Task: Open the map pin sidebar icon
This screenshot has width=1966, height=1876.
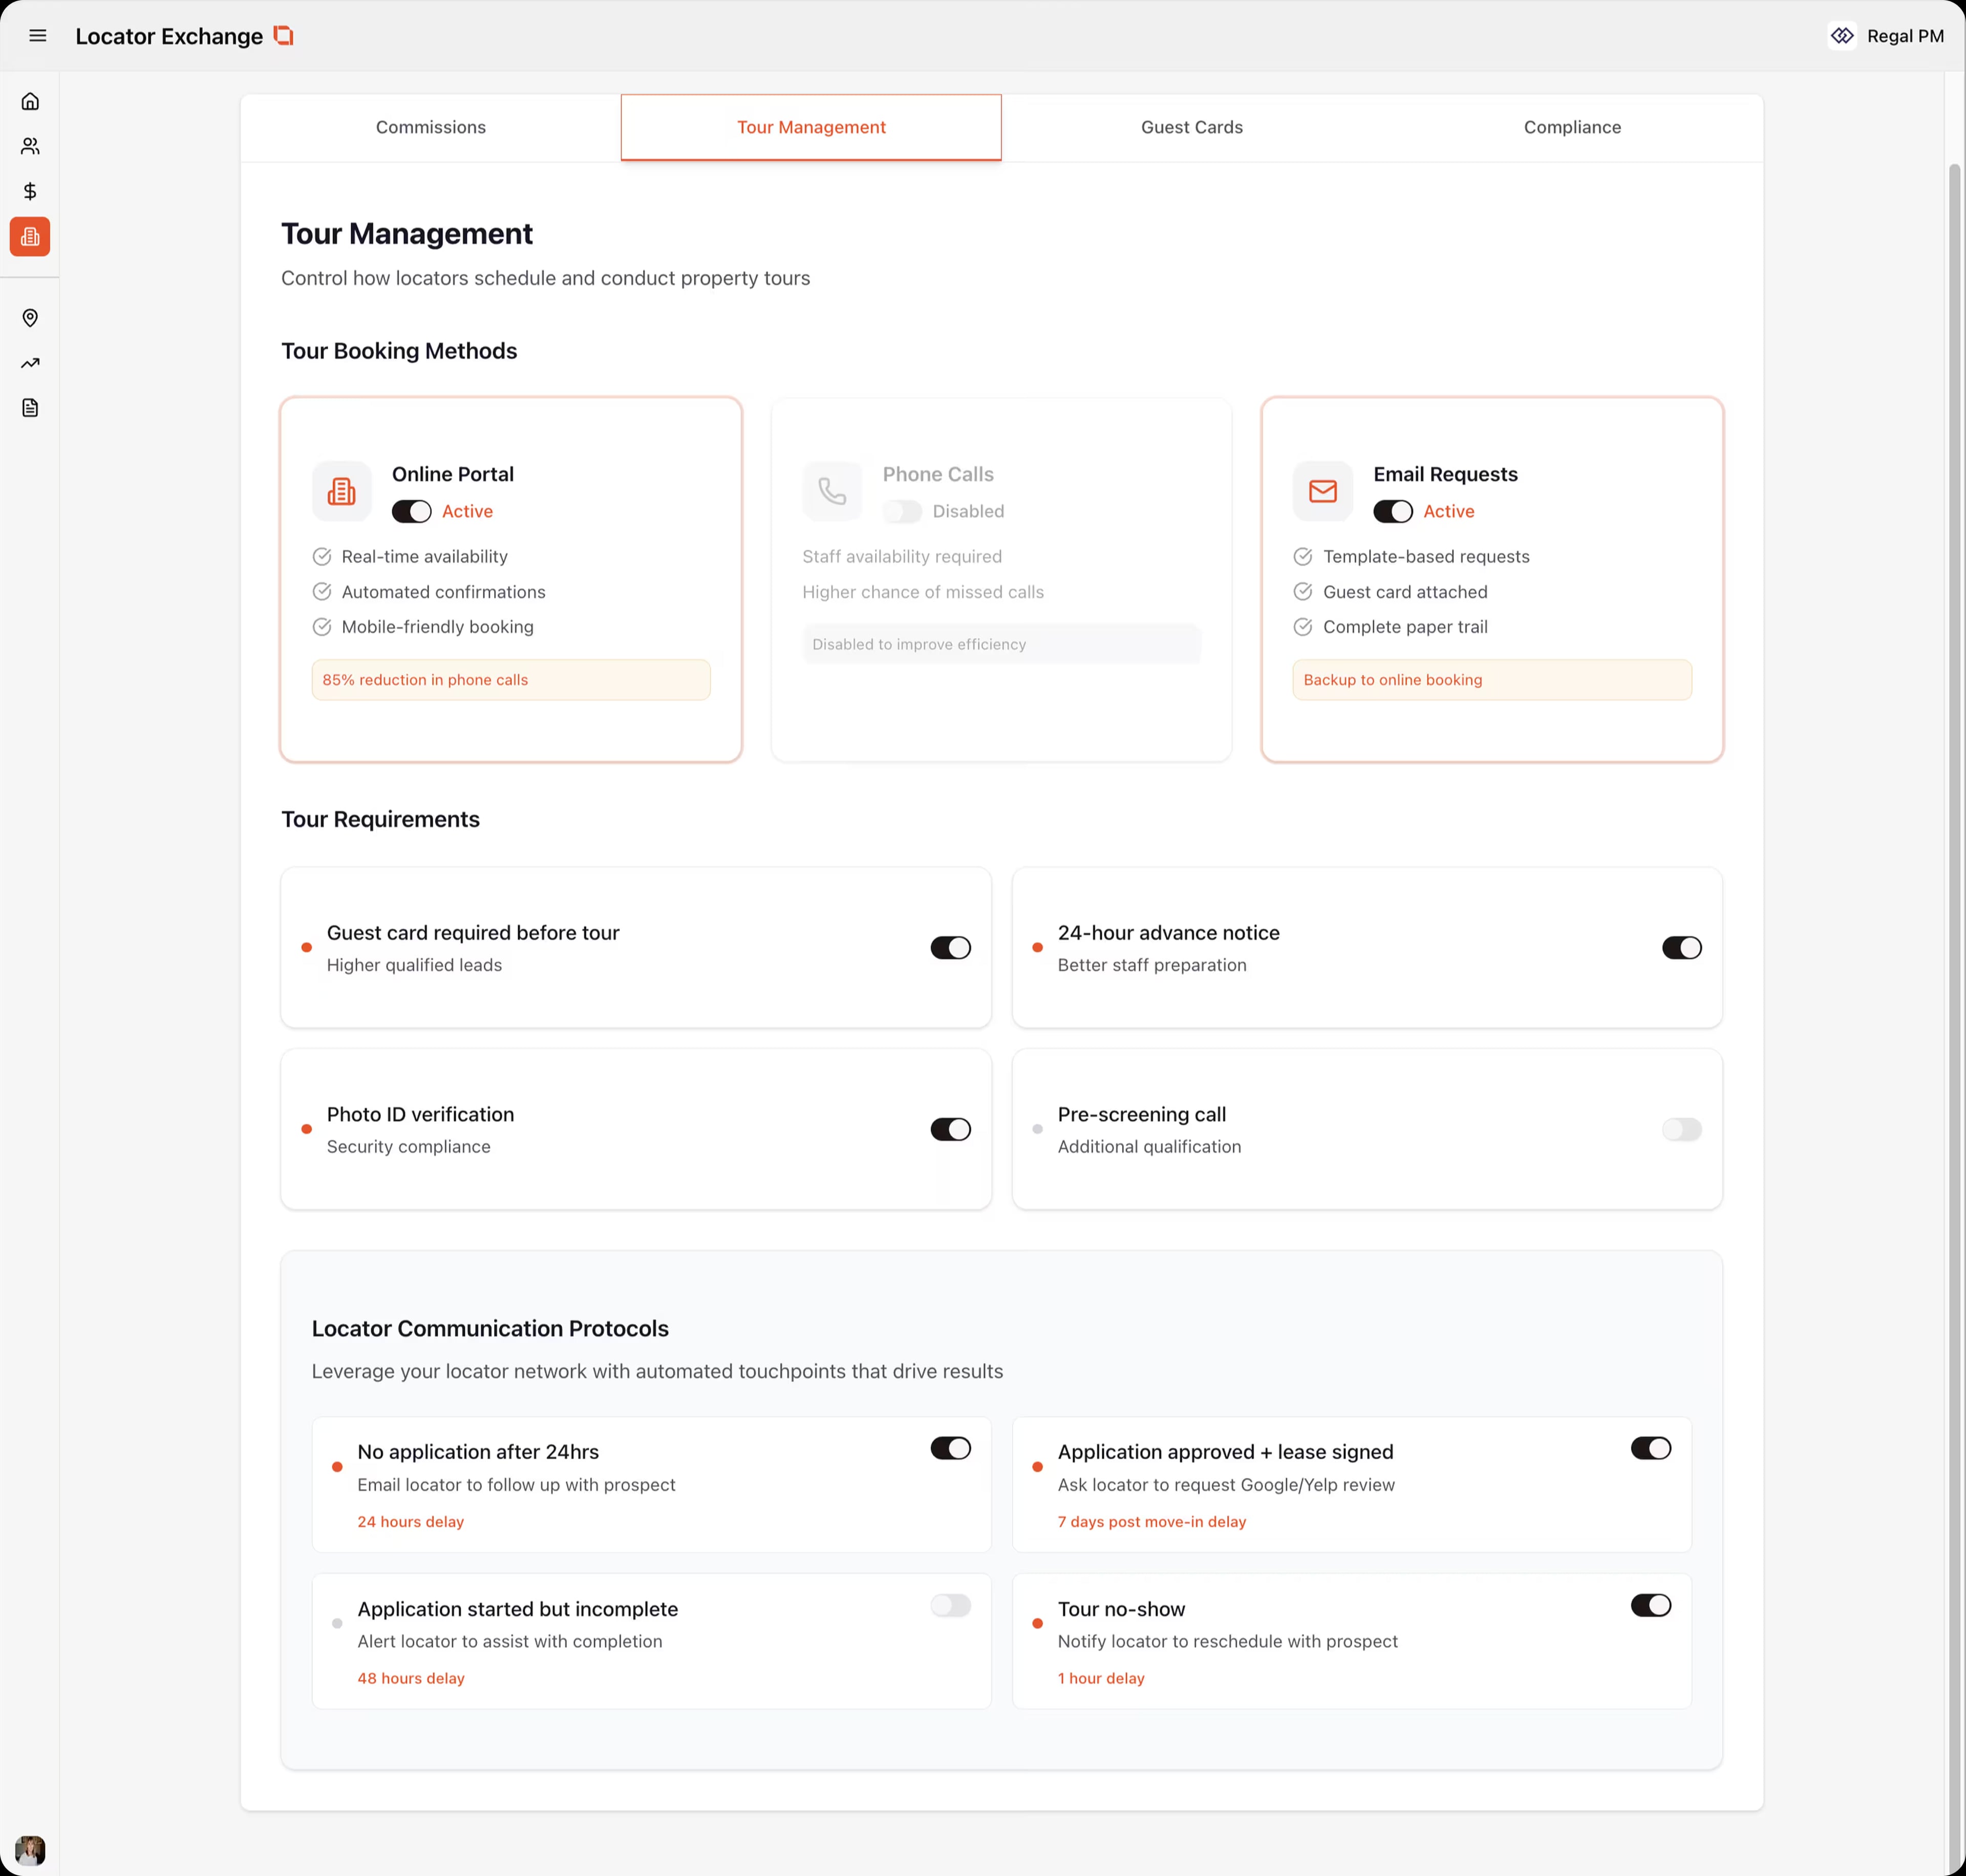Action: point(30,318)
